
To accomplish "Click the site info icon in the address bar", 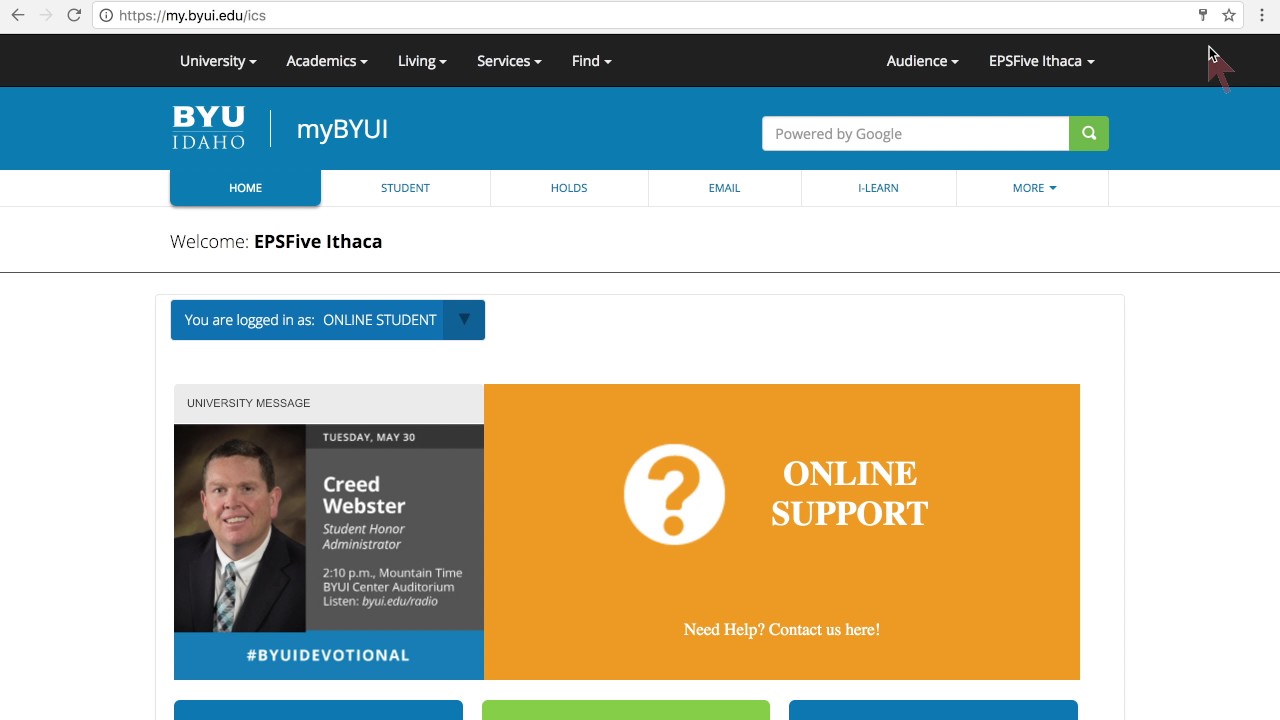I will 106,15.
